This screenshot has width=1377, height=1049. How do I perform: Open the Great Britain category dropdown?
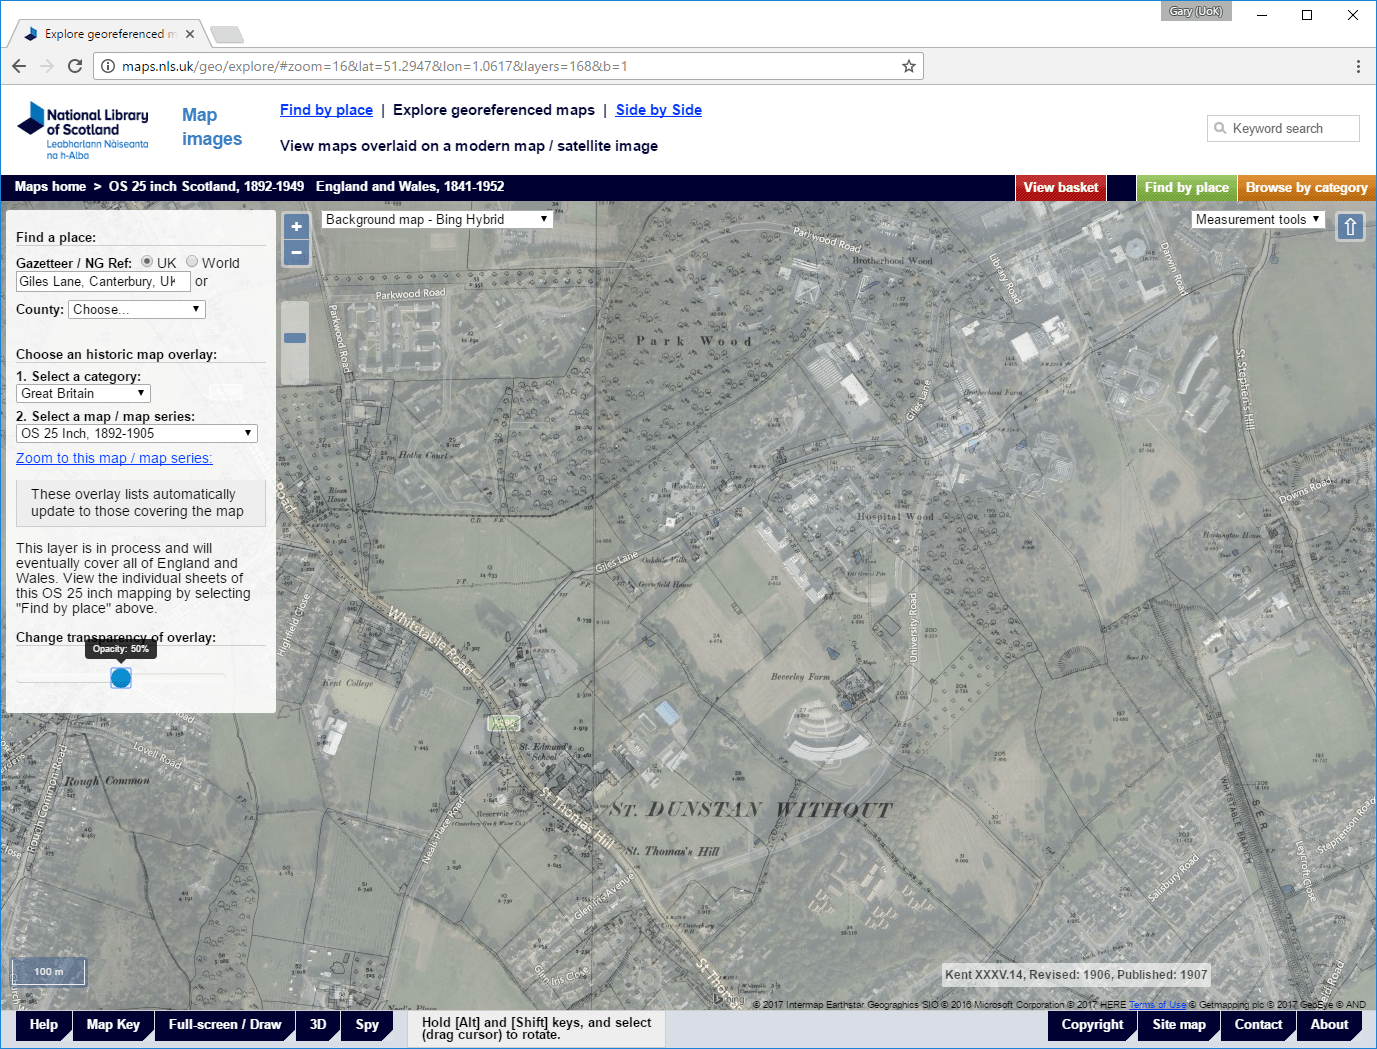pos(83,393)
